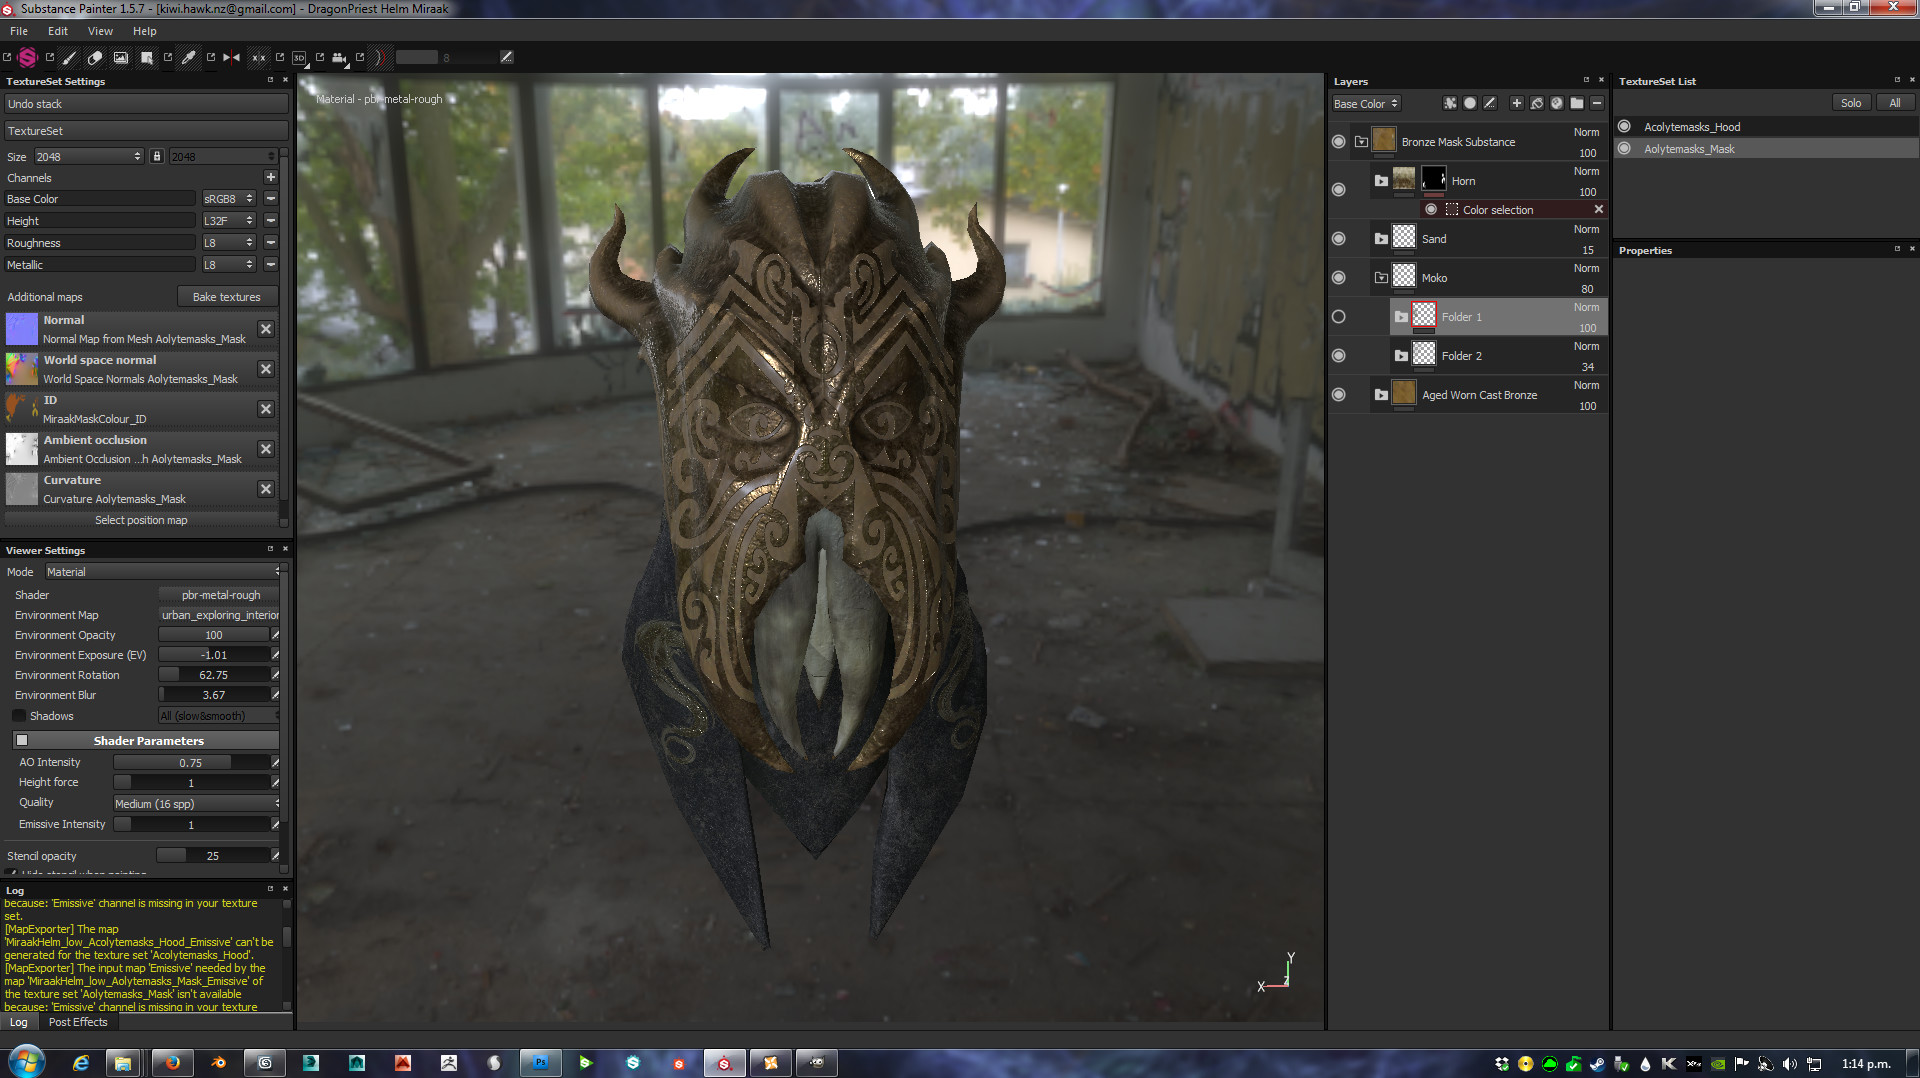Add an effect with the Layers particle icon
The image size is (1920, 1078).
click(1450, 103)
